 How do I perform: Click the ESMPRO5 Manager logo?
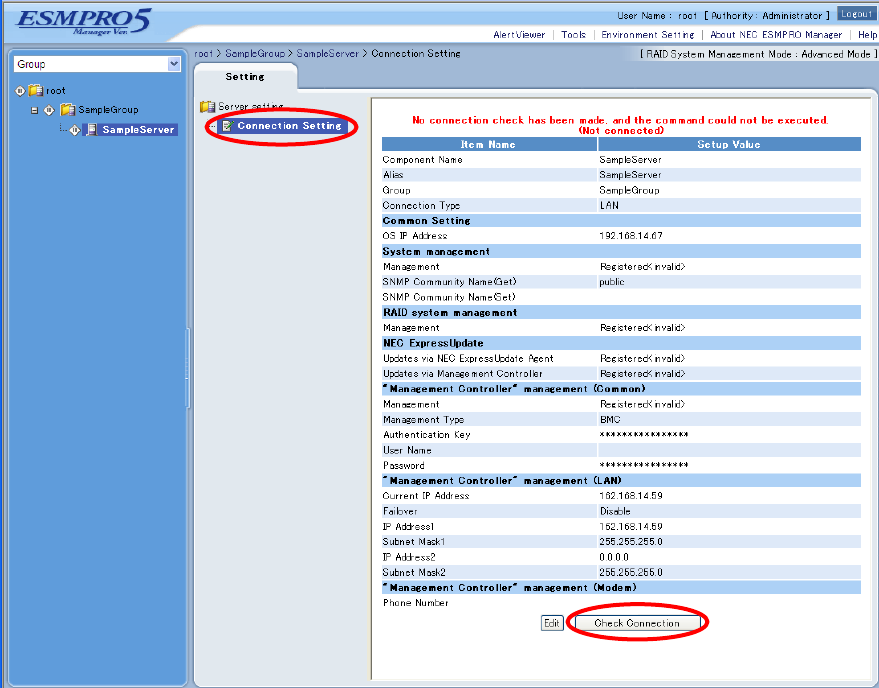84,21
